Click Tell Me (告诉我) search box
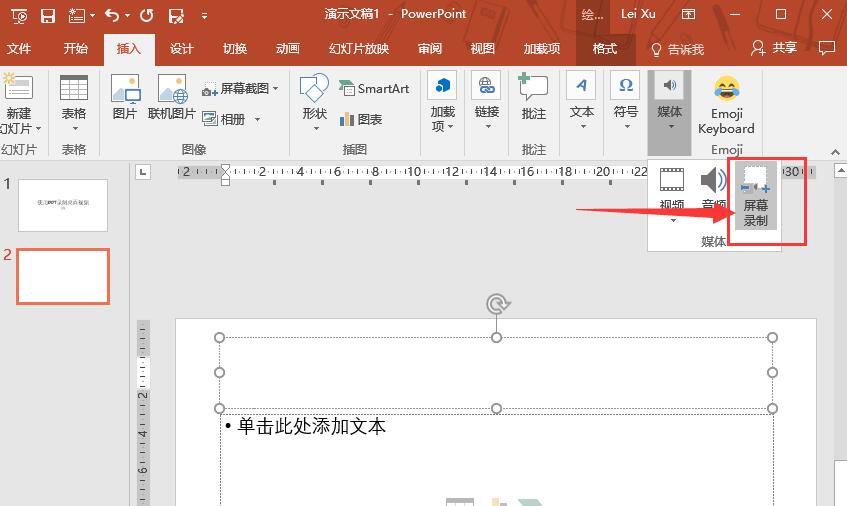Viewport: 847px width, 506px height. [677, 50]
